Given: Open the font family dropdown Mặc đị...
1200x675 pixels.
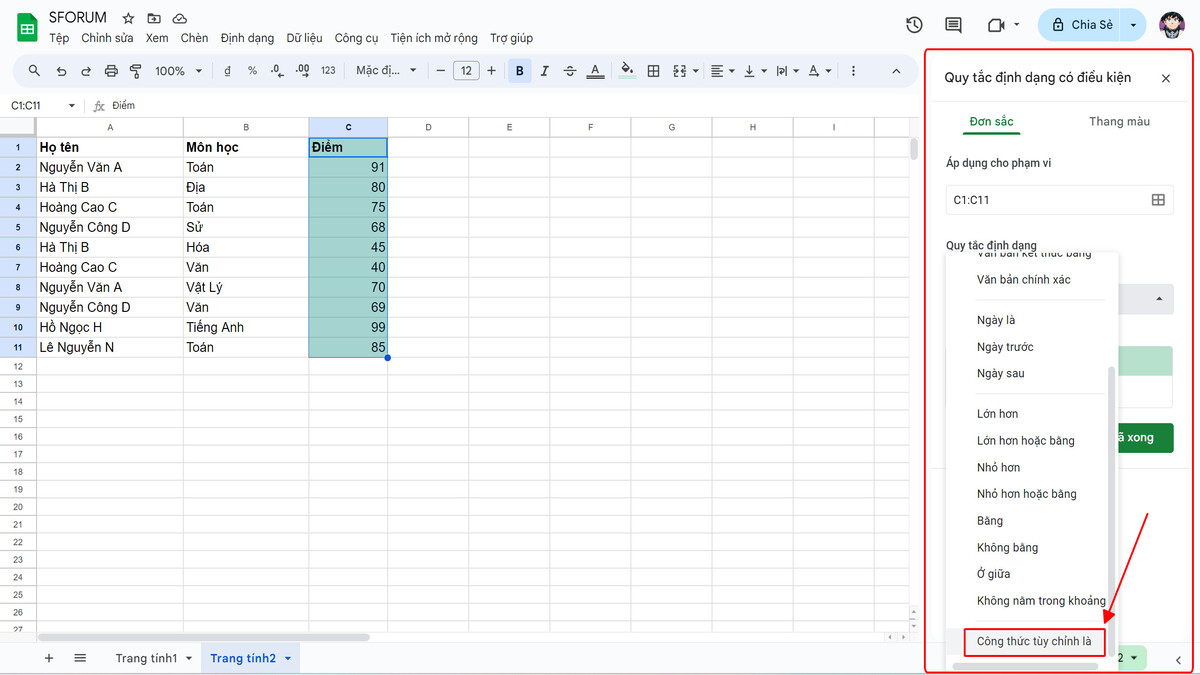Looking at the screenshot, I should click(385, 71).
